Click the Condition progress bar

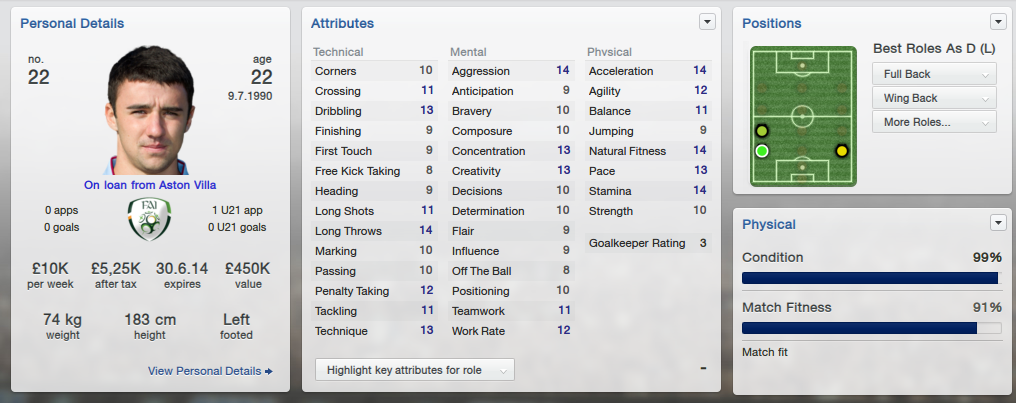tap(870, 278)
